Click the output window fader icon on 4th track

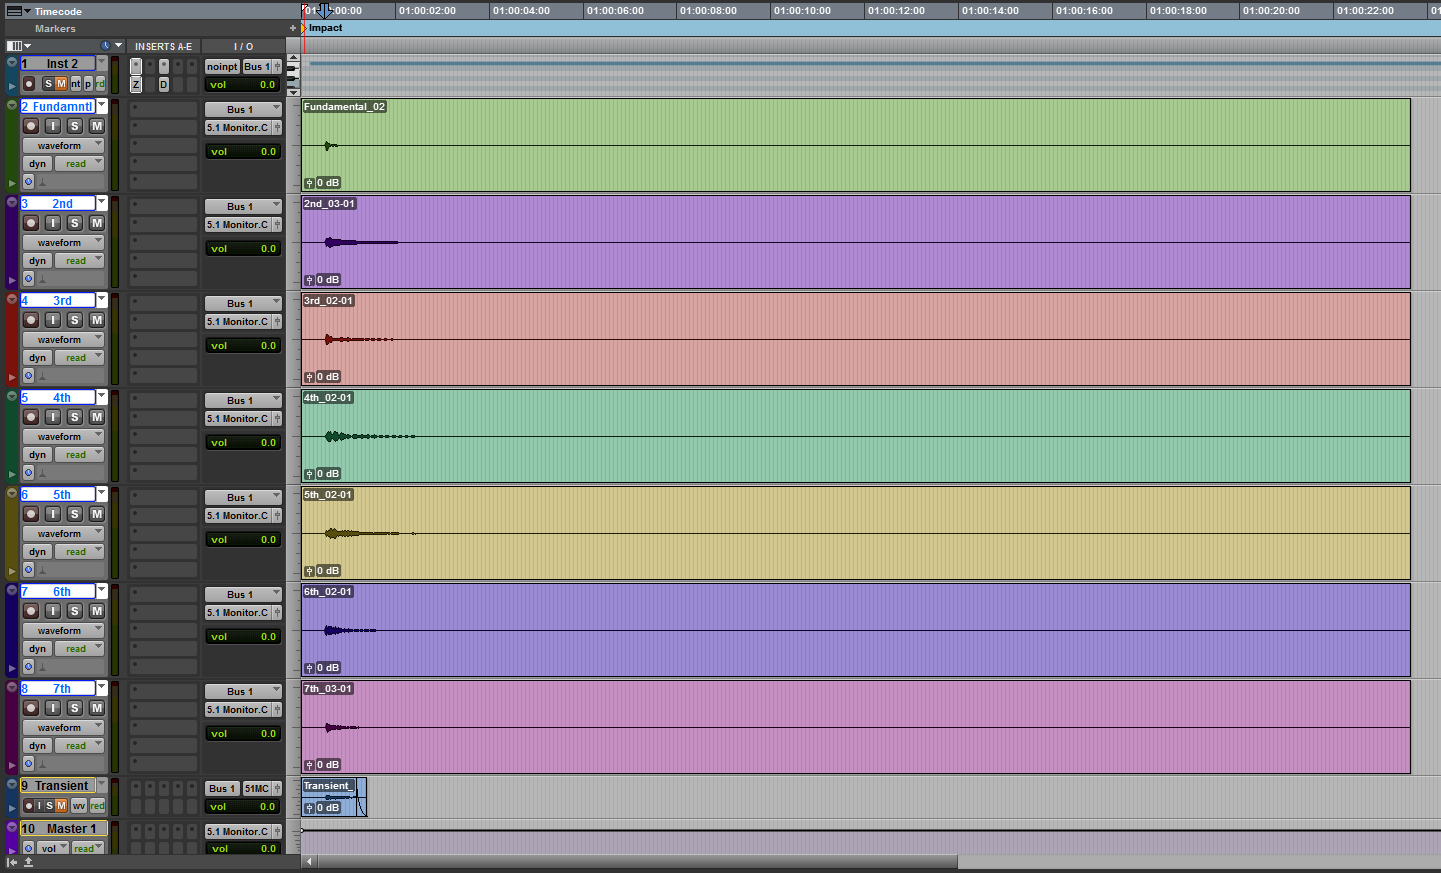tap(277, 419)
